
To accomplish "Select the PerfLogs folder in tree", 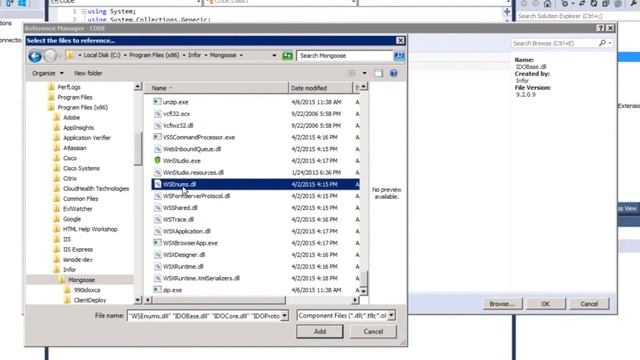I will [69, 87].
